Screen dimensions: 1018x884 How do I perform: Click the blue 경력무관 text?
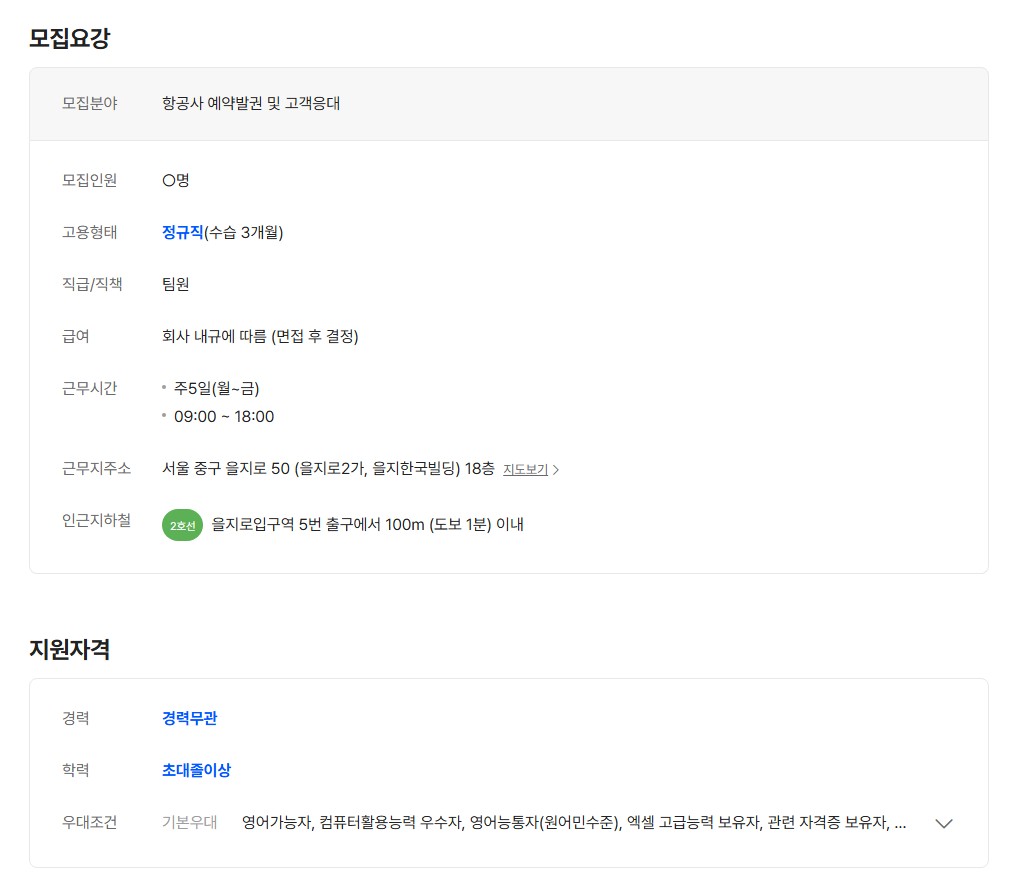coord(189,718)
